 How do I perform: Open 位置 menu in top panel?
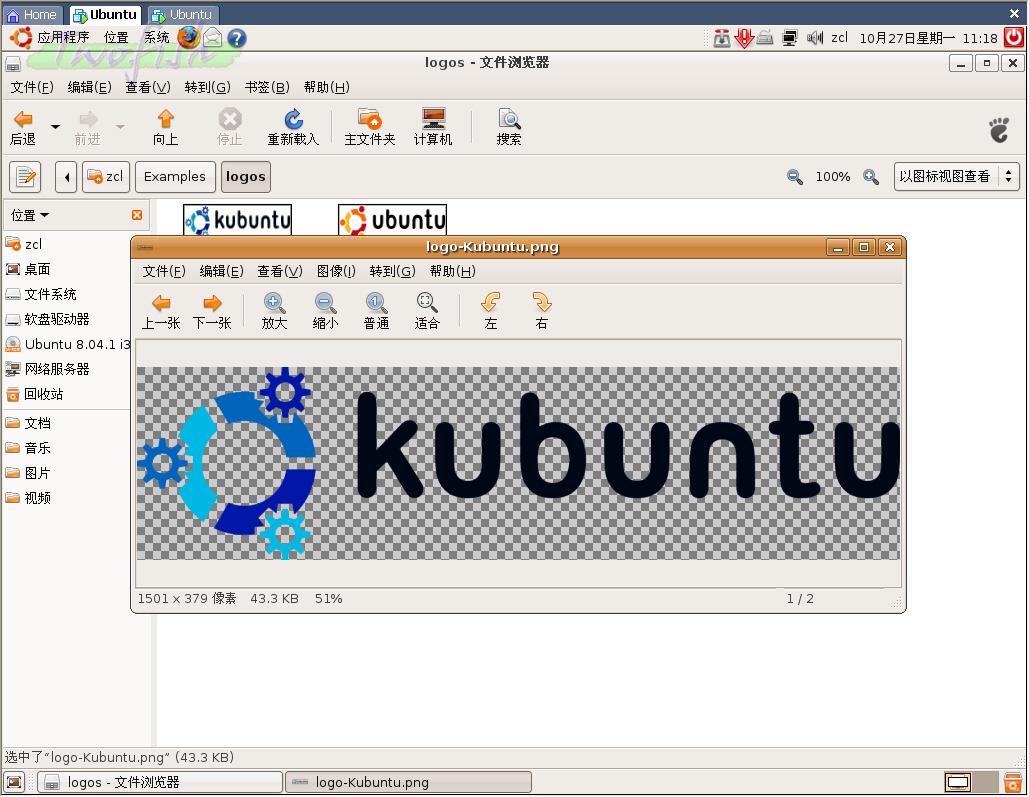coord(116,37)
